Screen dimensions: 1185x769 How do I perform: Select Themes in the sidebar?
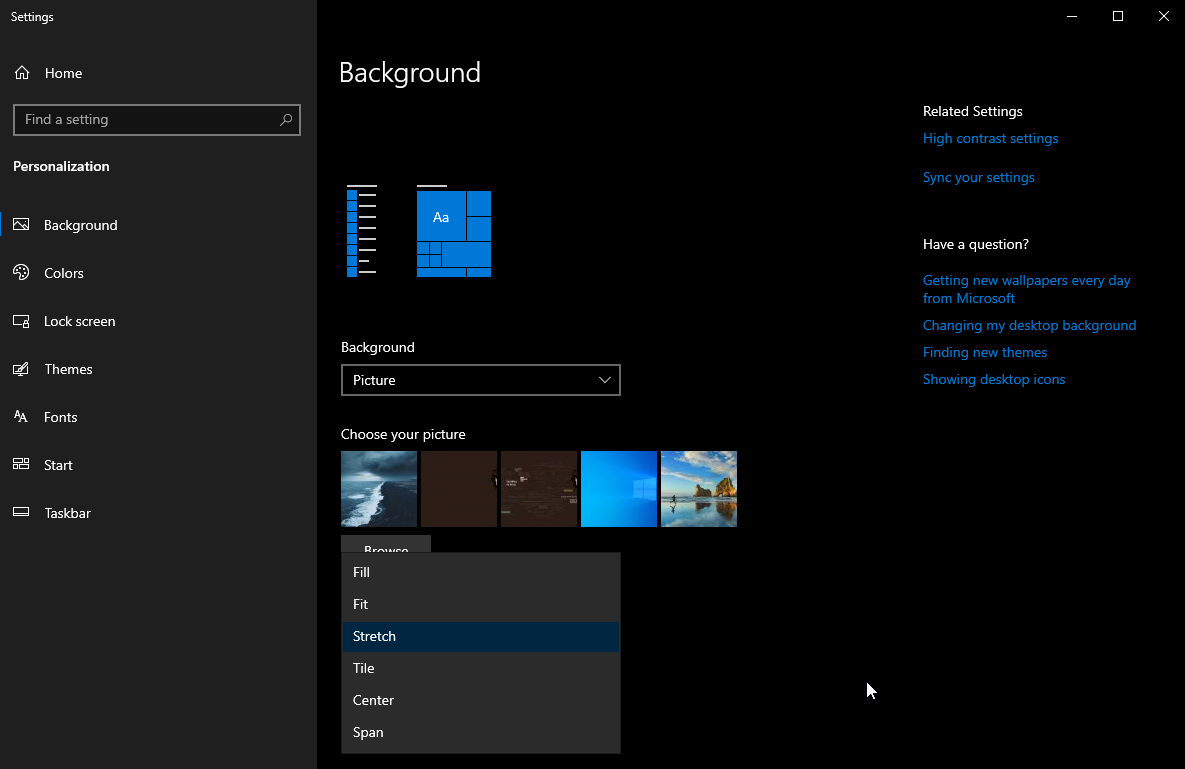click(67, 368)
